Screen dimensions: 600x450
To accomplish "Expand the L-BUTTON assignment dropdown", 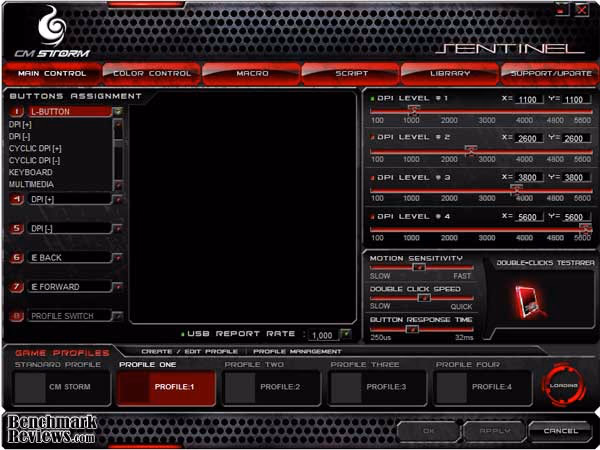I will click(118, 112).
